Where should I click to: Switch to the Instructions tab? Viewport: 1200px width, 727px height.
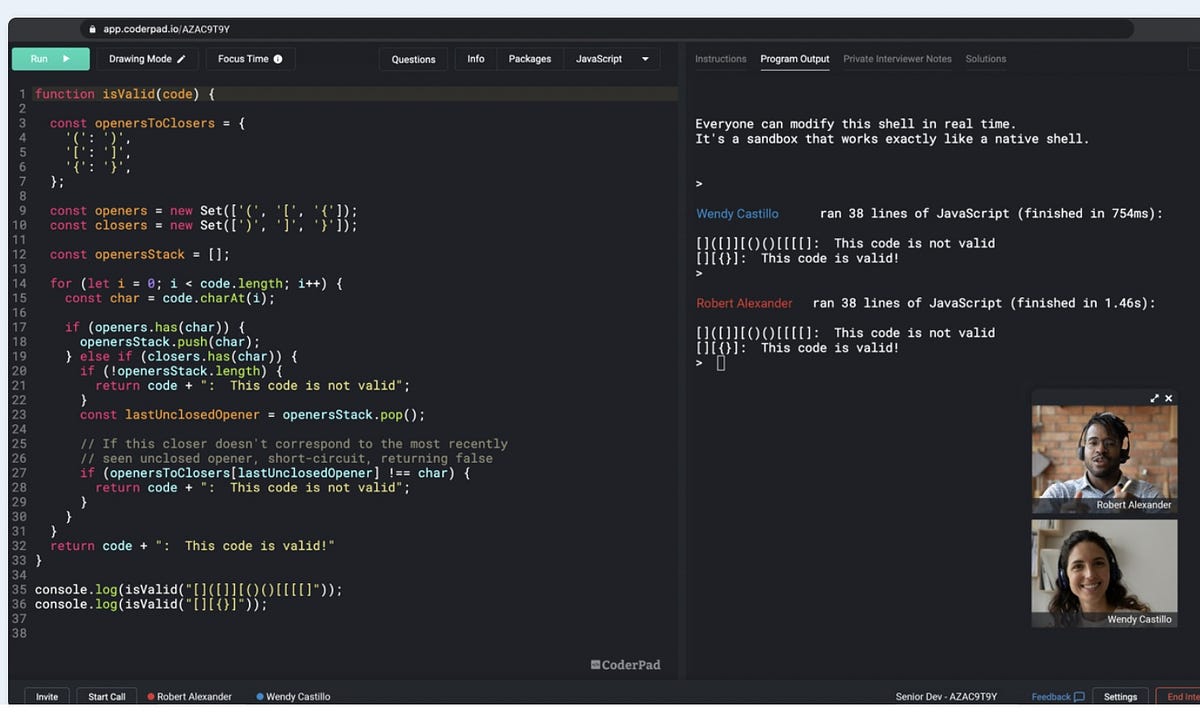pyautogui.click(x=721, y=59)
